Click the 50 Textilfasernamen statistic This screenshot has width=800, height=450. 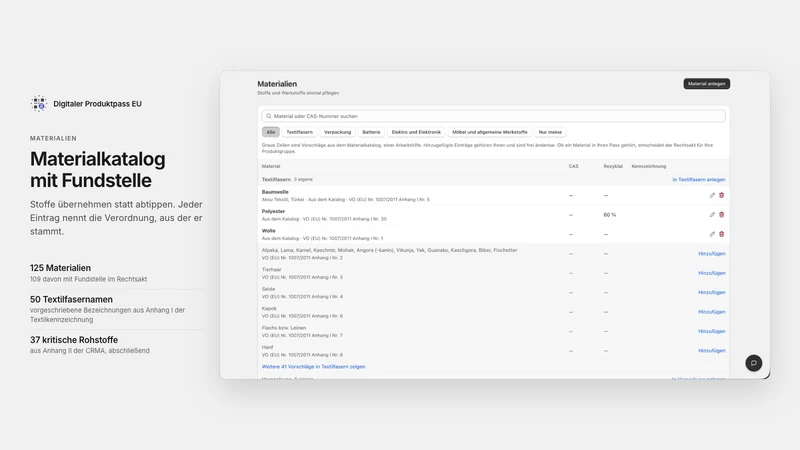pos(71,299)
